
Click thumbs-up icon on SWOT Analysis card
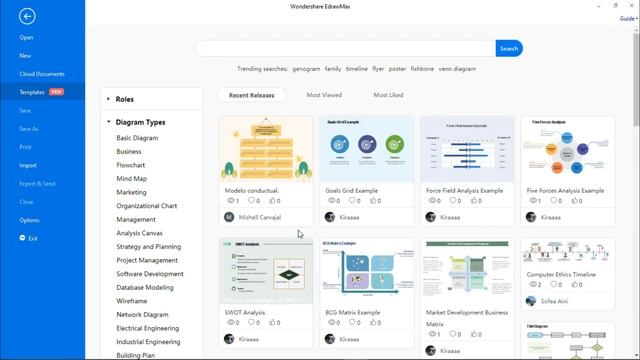coord(272,322)
